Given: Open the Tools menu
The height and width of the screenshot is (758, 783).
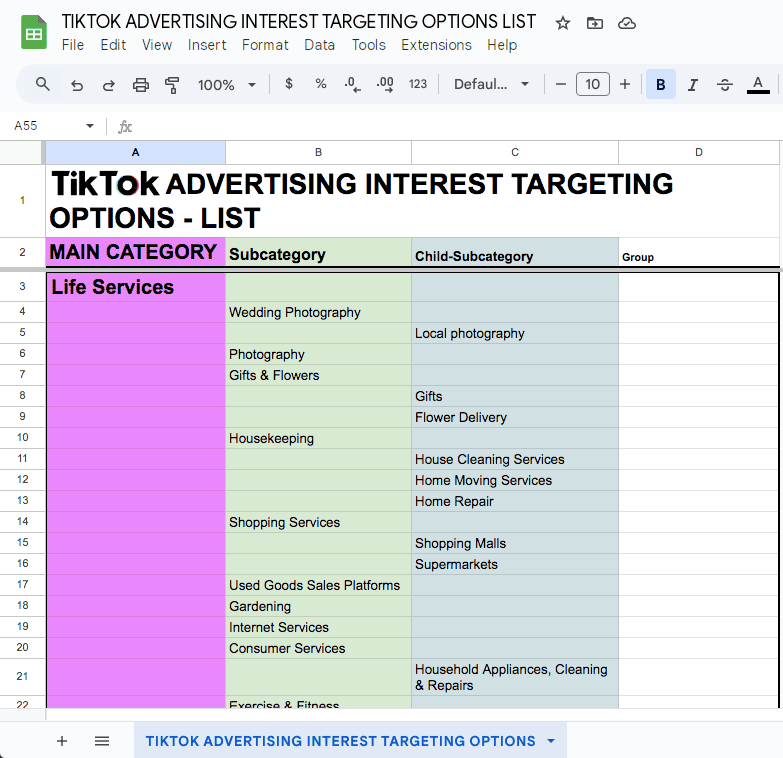Looking at the screenshot, I should 369,45.
